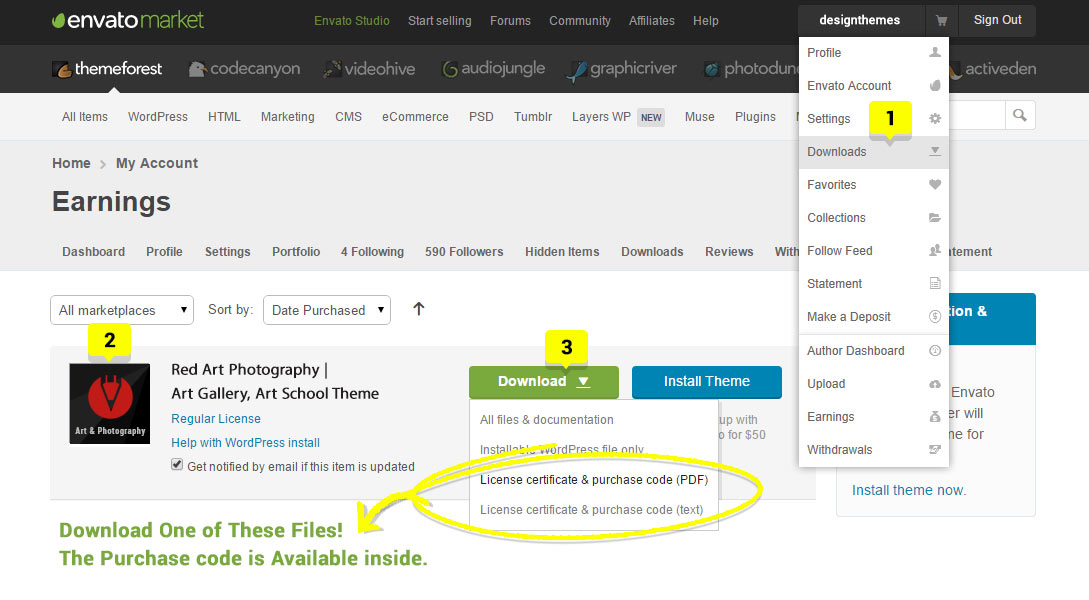
Task: Click the ascending sort arrow
Action: pos(418,309)
